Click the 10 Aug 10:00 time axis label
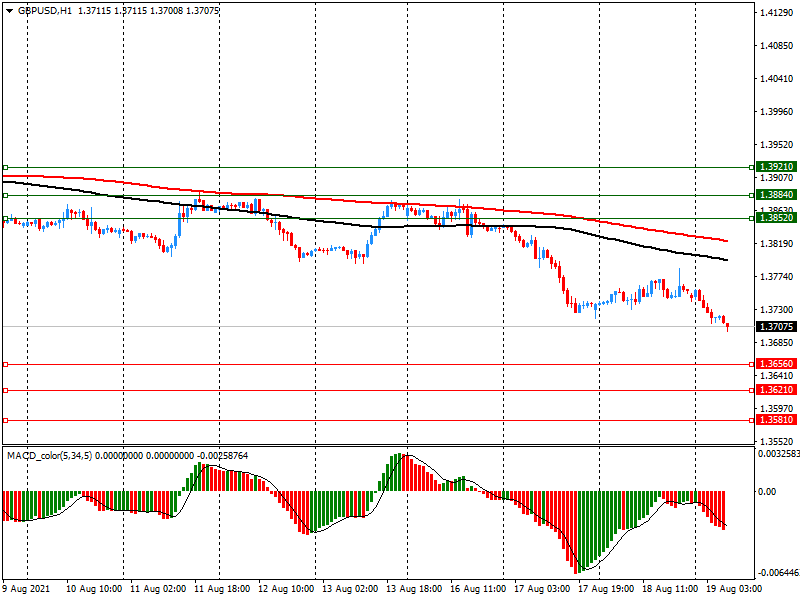 pyautogui.click(x=94, y=589)
